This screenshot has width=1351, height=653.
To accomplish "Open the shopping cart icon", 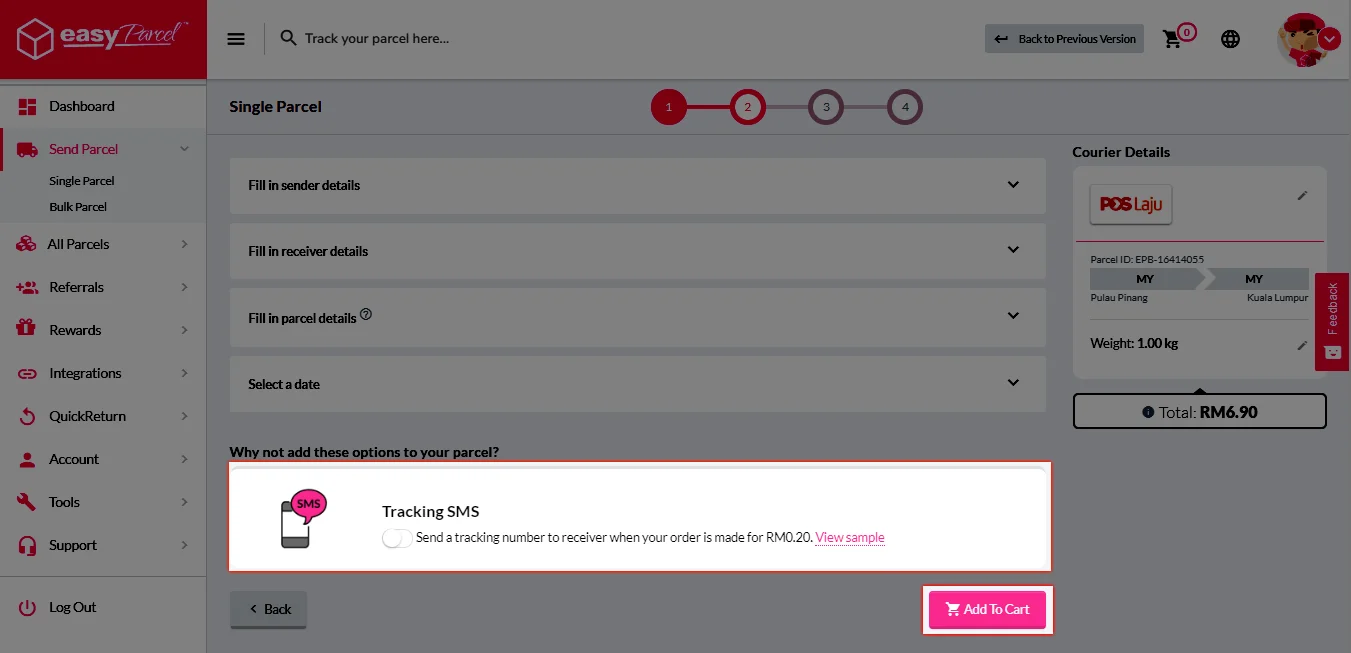I will (x=1172, y=39).
